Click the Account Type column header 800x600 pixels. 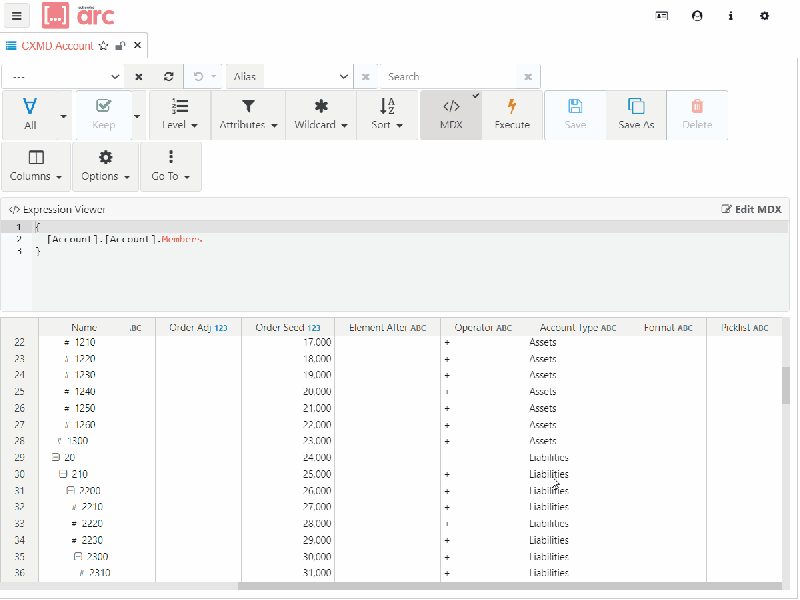coord(578,328)
